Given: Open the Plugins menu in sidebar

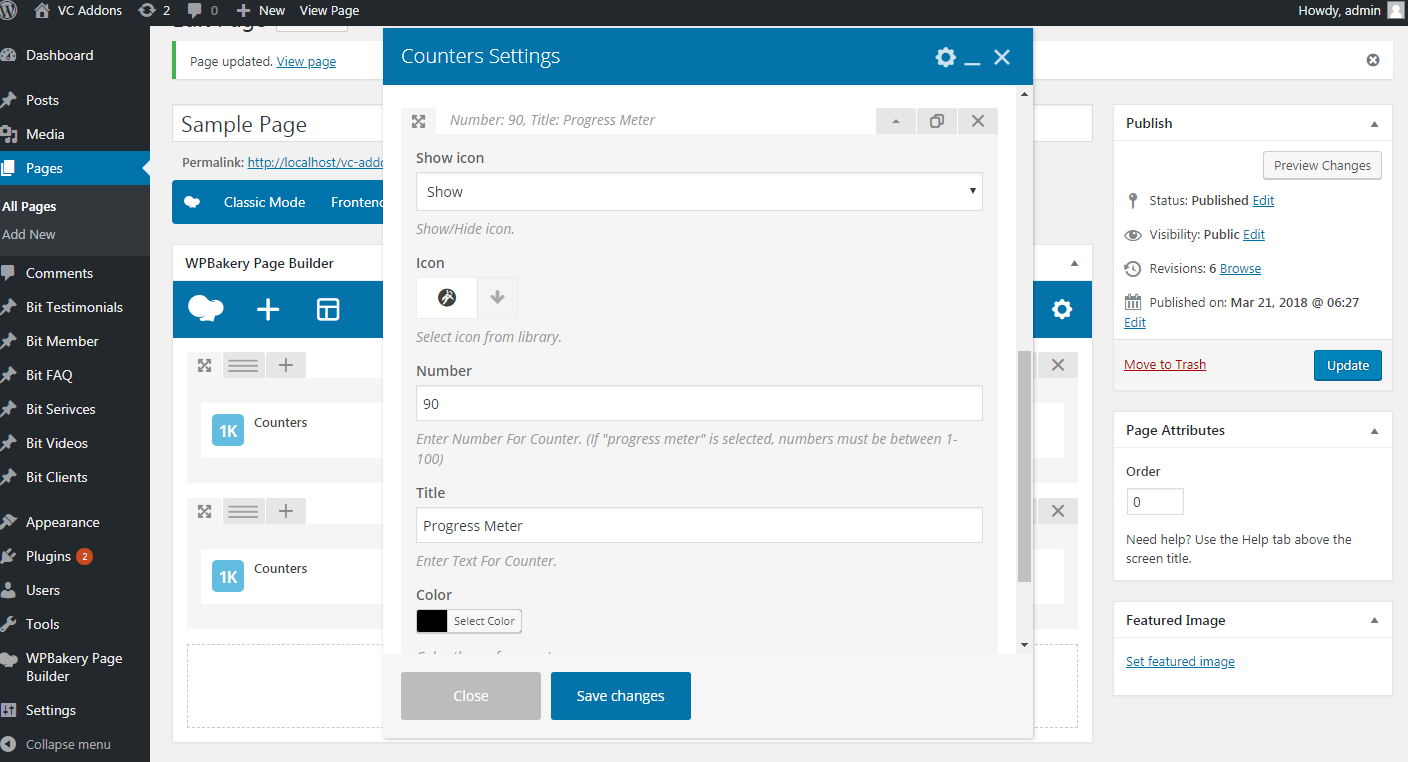Looking at the screenshot, I should point(48,556).
